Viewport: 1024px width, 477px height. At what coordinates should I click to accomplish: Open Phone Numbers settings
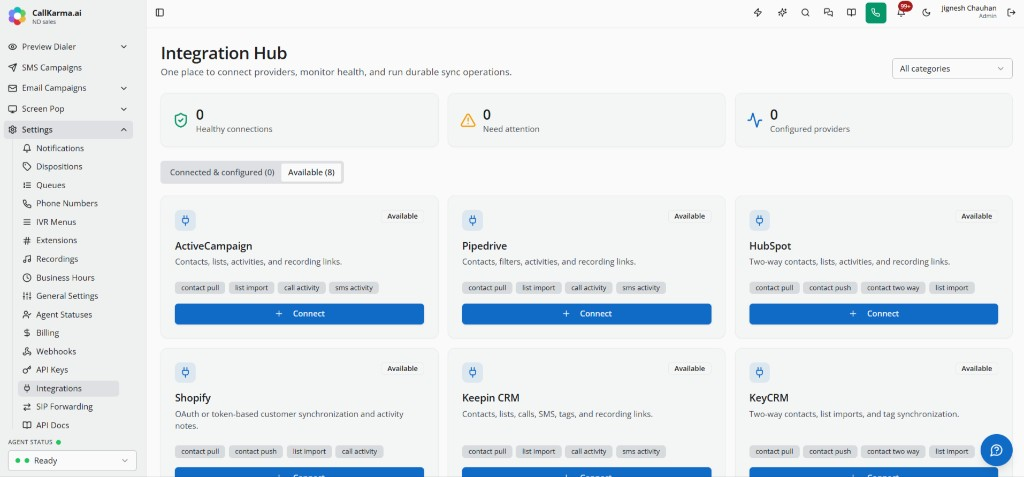click(69, 203)
